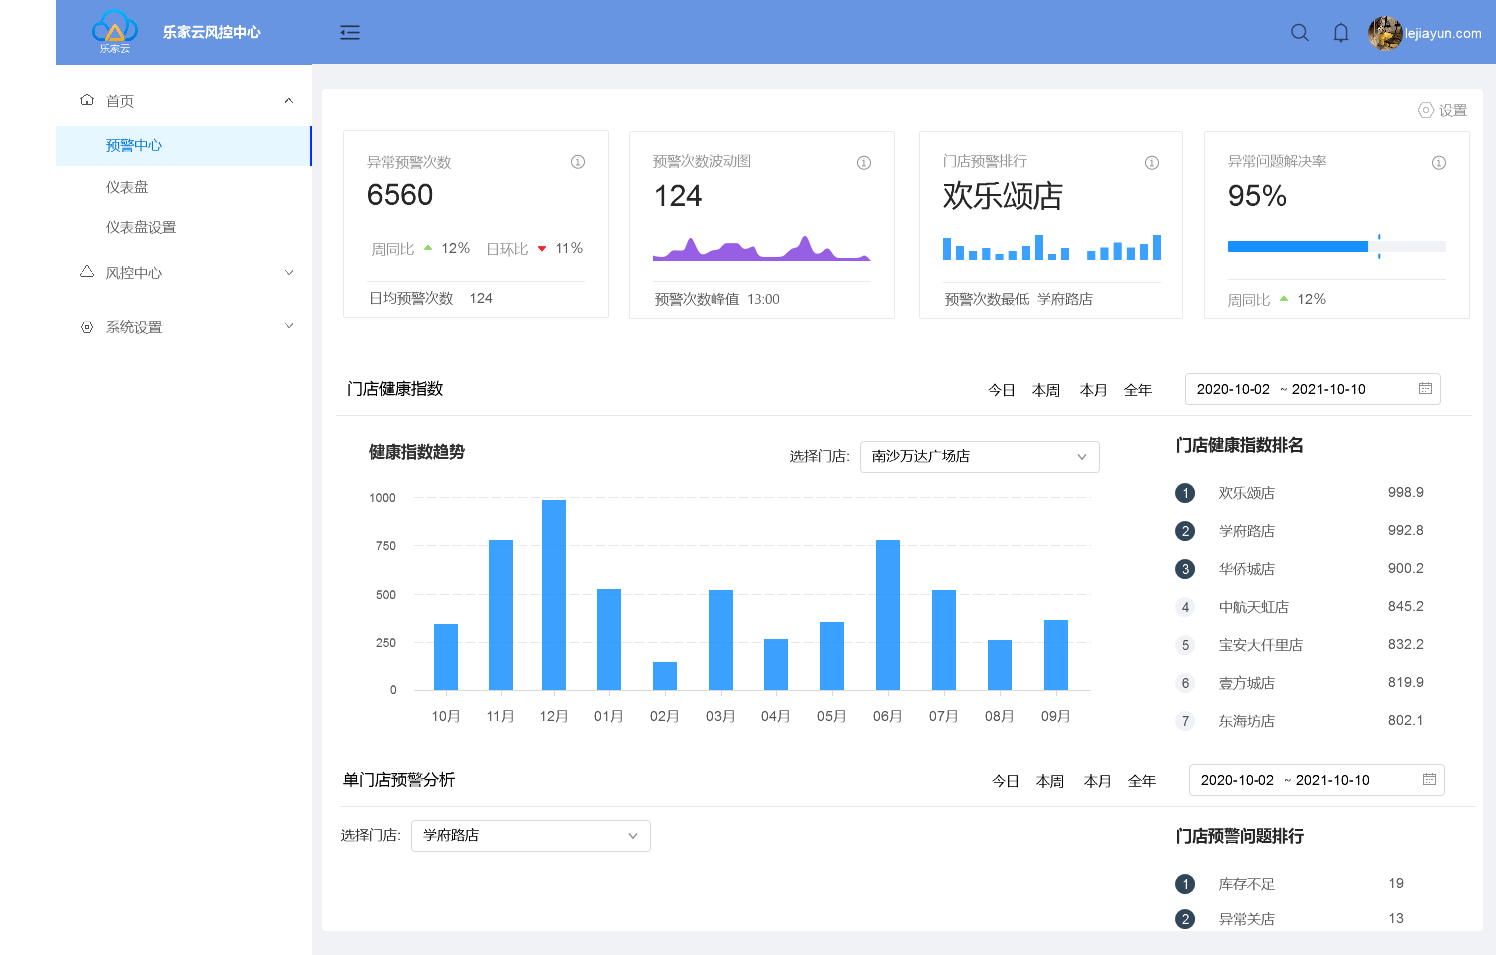Click the 风控中心 triangle icon
The image size is (1496, 955).
[87, 272]
